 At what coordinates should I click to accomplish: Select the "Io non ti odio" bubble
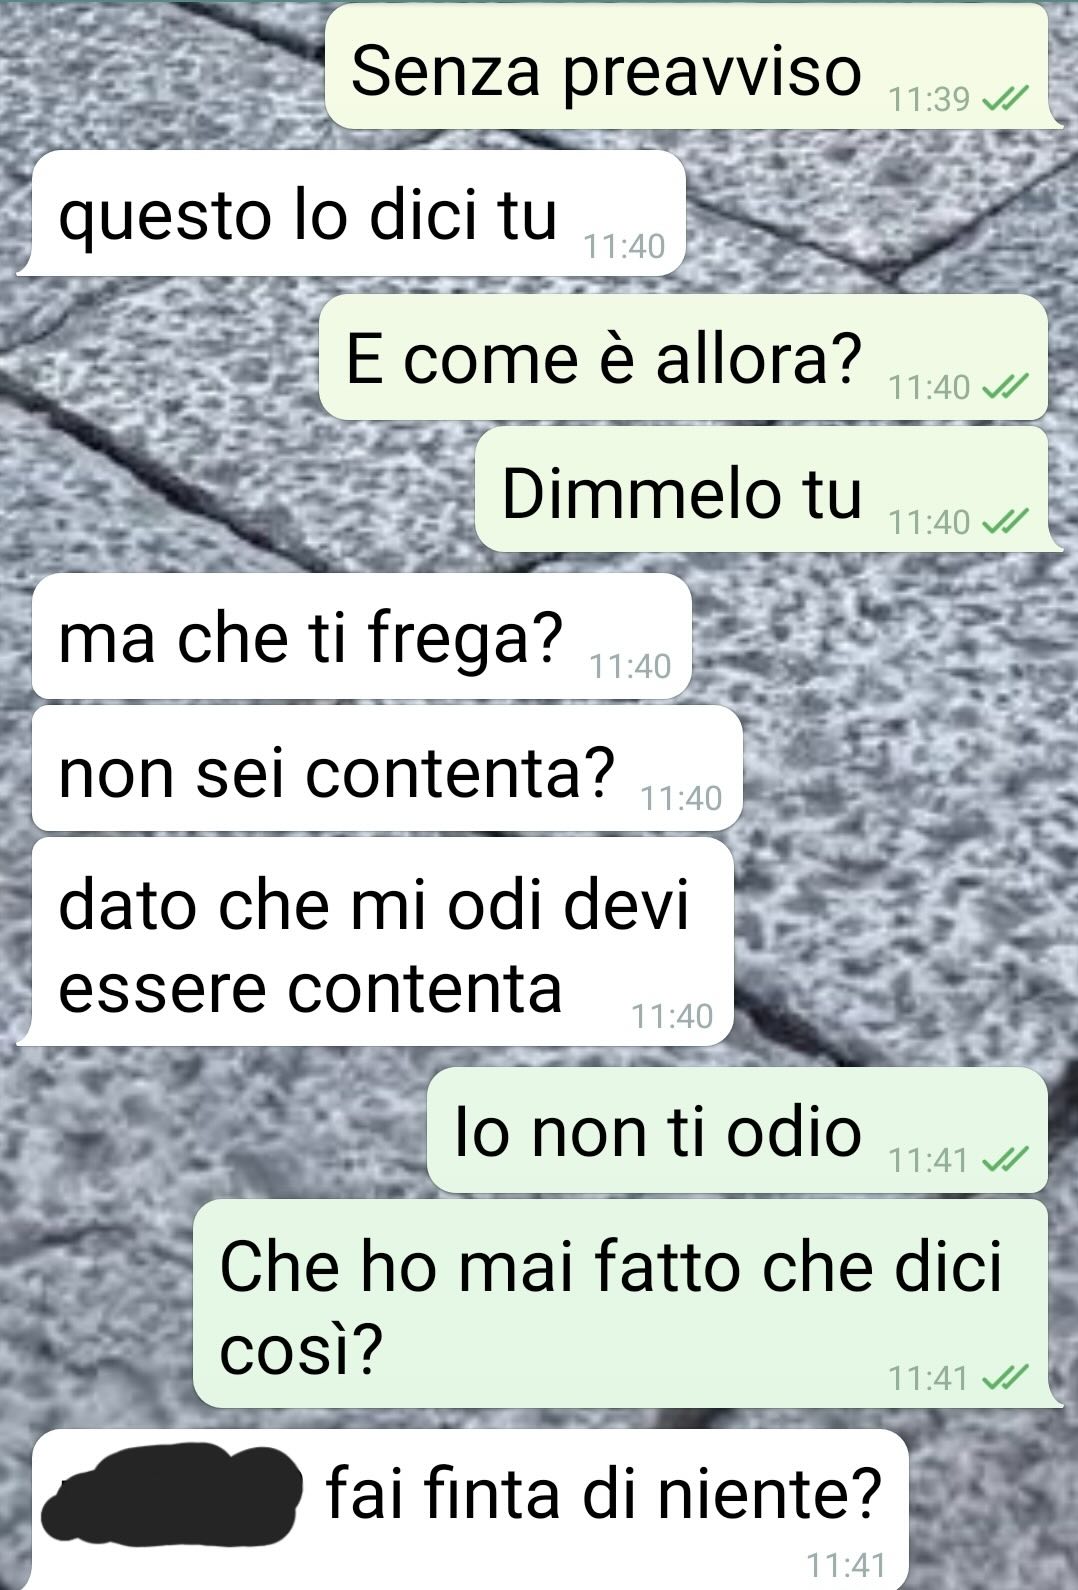click(737, 1130)
